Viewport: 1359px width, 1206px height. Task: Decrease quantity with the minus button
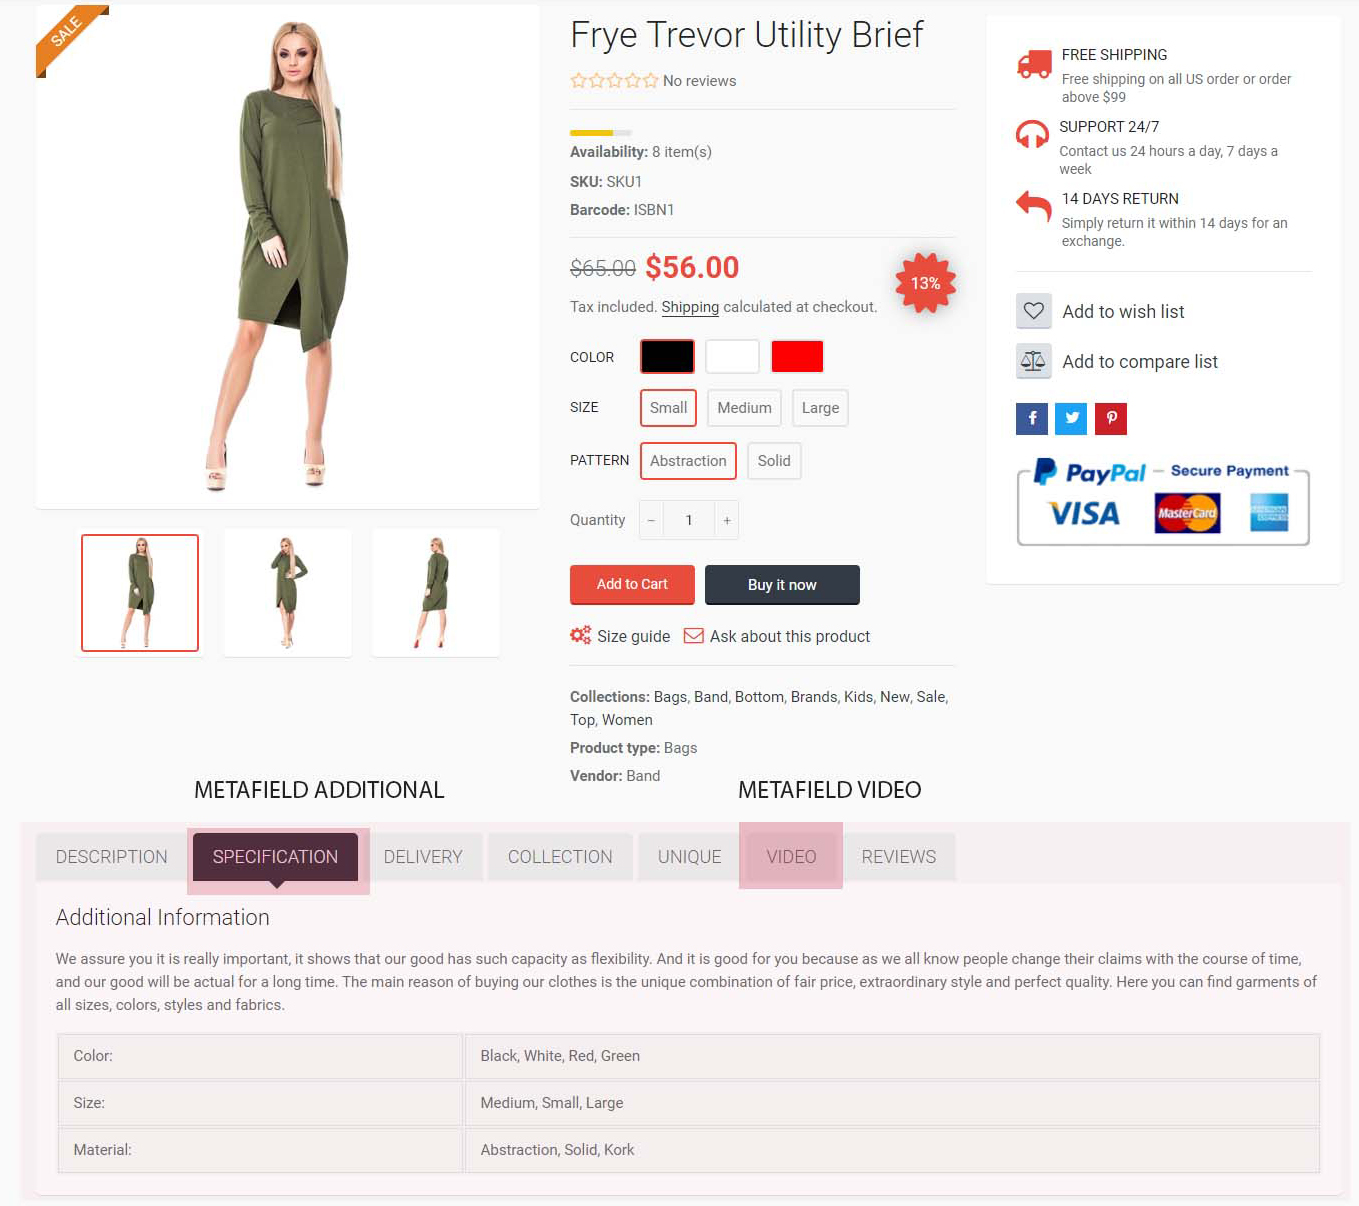[x=651, y=520]
